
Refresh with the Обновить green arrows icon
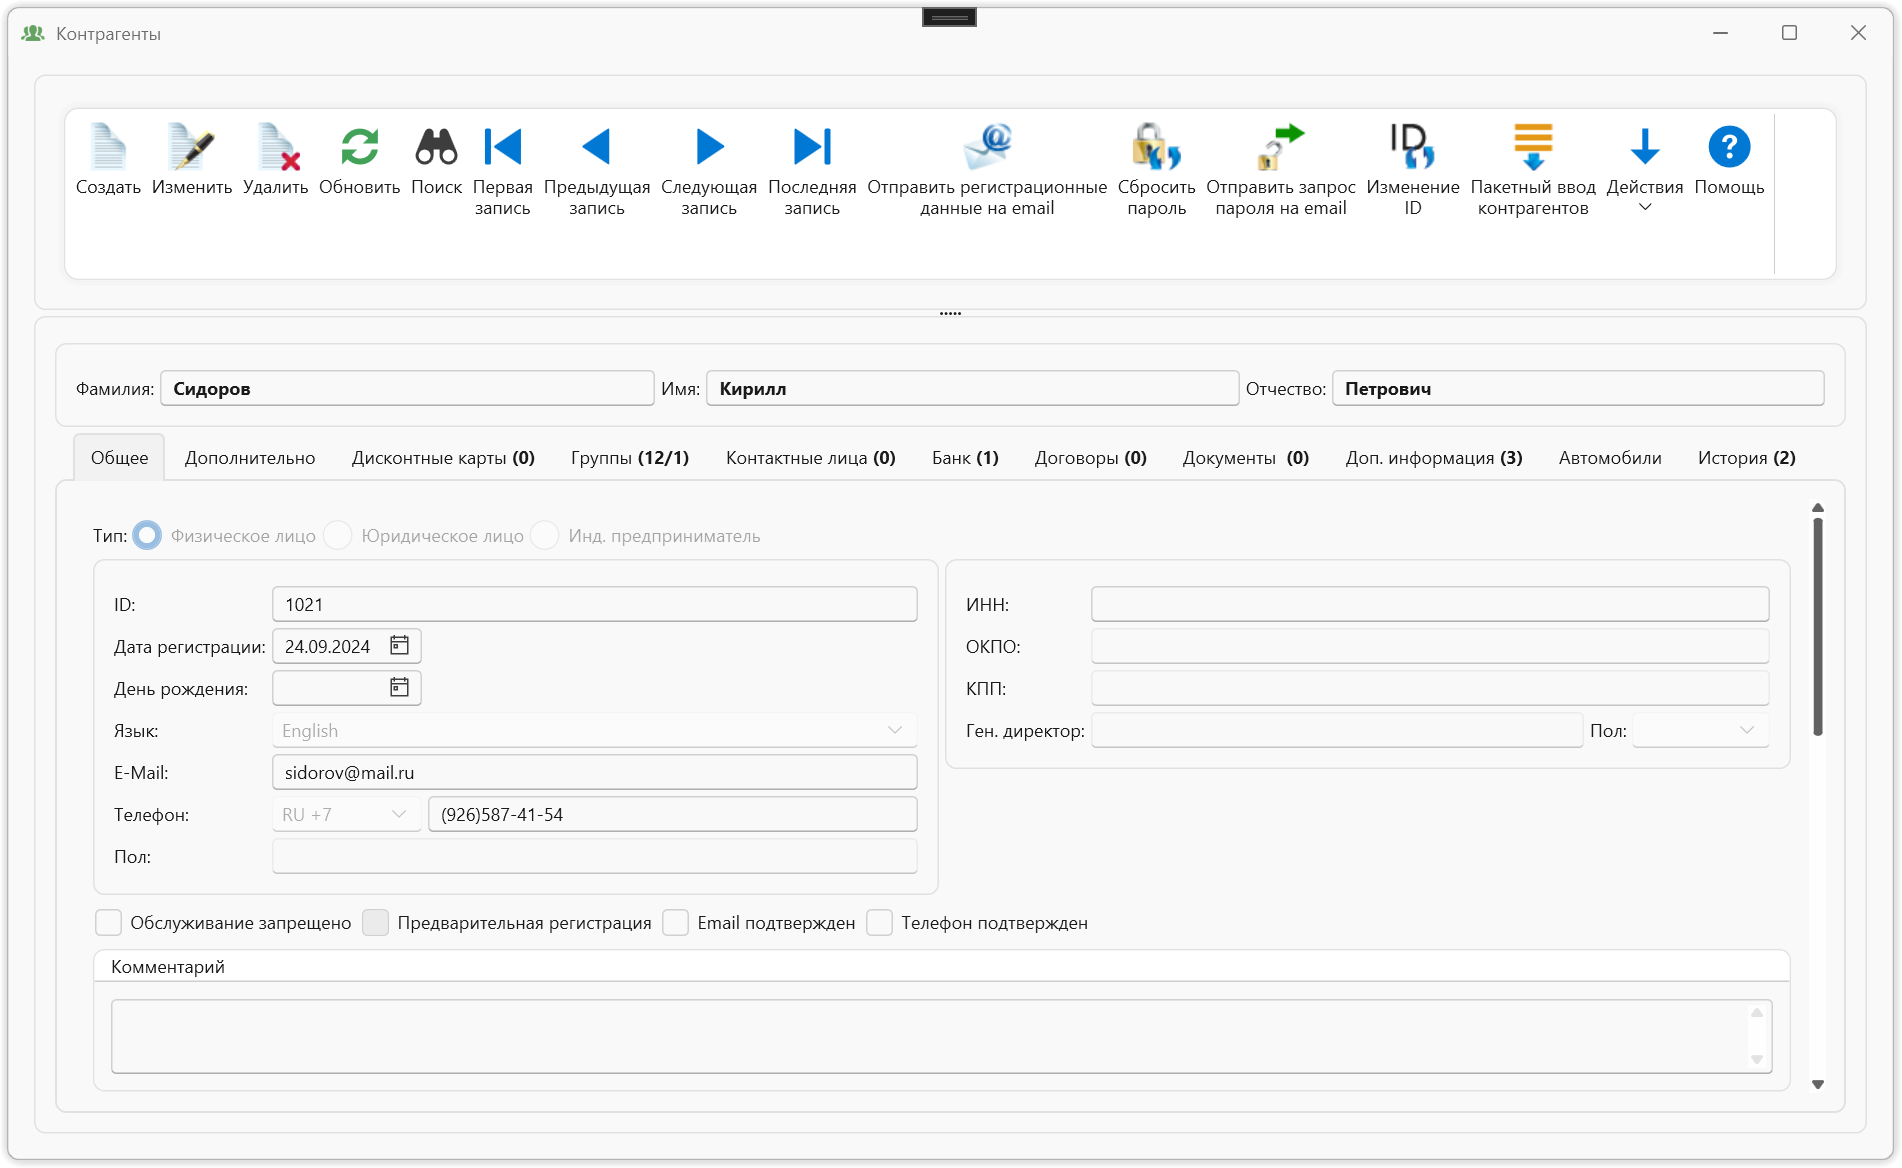coord(359,147)
